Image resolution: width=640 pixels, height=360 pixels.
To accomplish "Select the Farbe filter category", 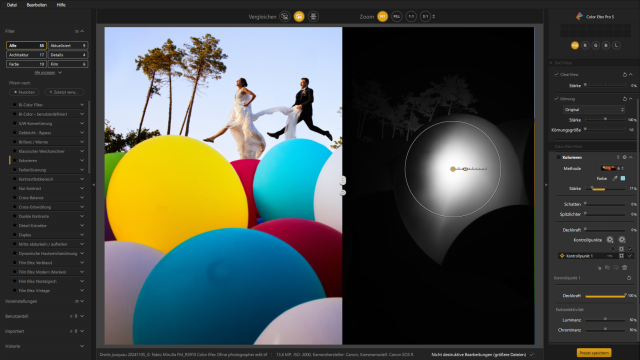I will [x=26, y=64].
